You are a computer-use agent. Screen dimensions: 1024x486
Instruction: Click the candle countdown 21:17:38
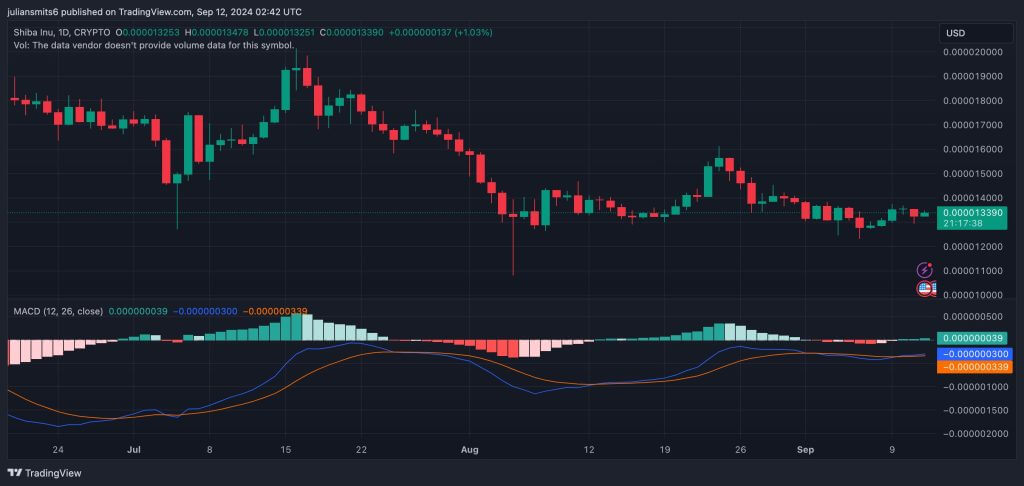tap(963, 223)
